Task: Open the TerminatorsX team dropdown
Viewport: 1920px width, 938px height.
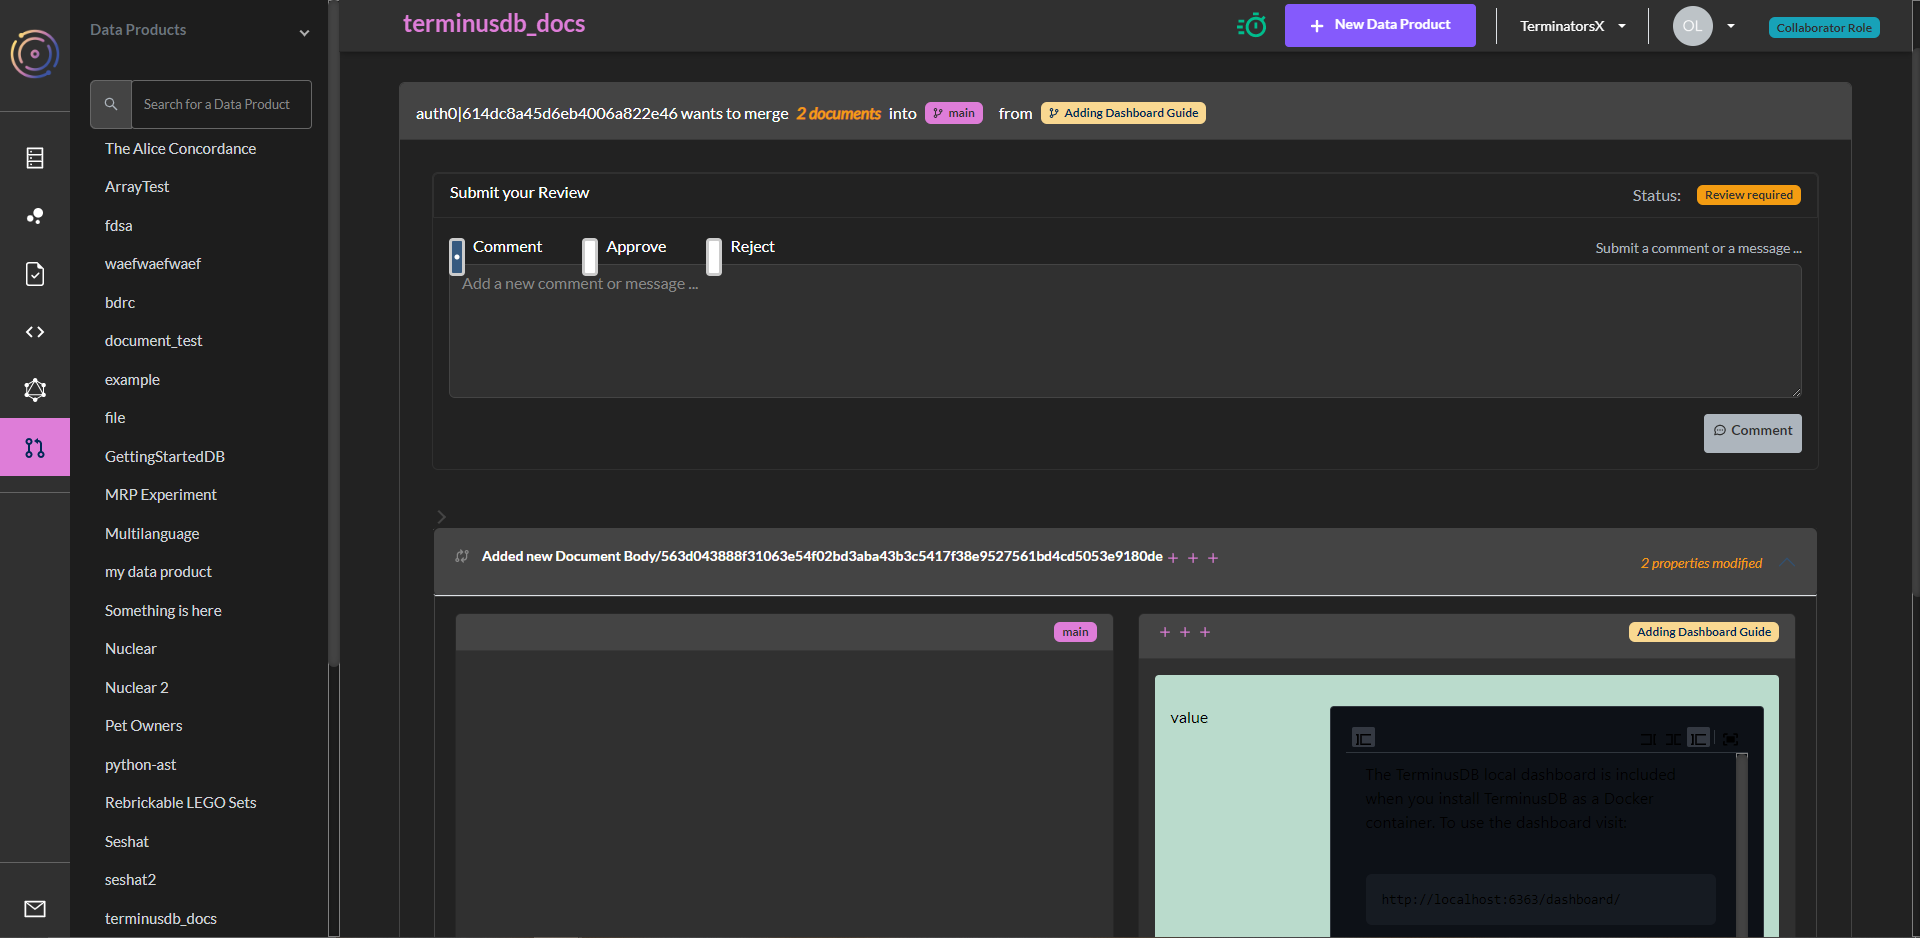Action: 1623,25
